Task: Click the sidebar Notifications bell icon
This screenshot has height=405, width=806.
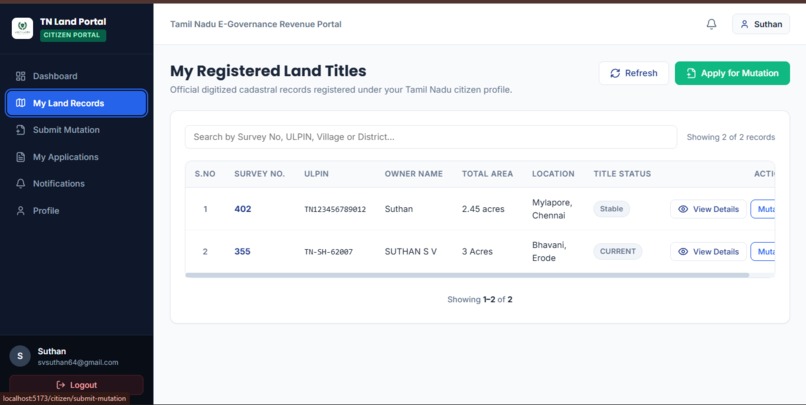Action: [x=21, y=183]
